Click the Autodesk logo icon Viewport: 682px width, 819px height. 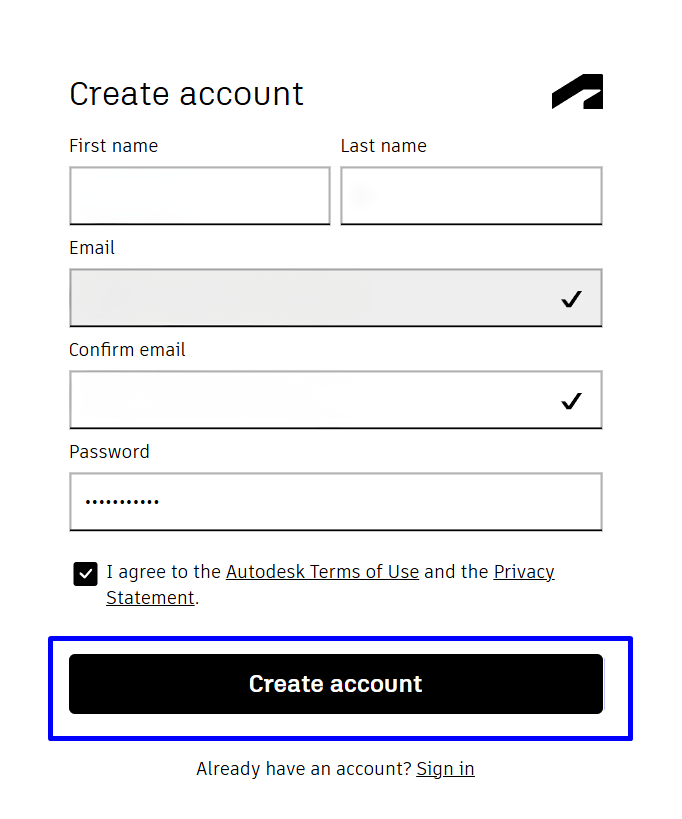tap(577, 91)
